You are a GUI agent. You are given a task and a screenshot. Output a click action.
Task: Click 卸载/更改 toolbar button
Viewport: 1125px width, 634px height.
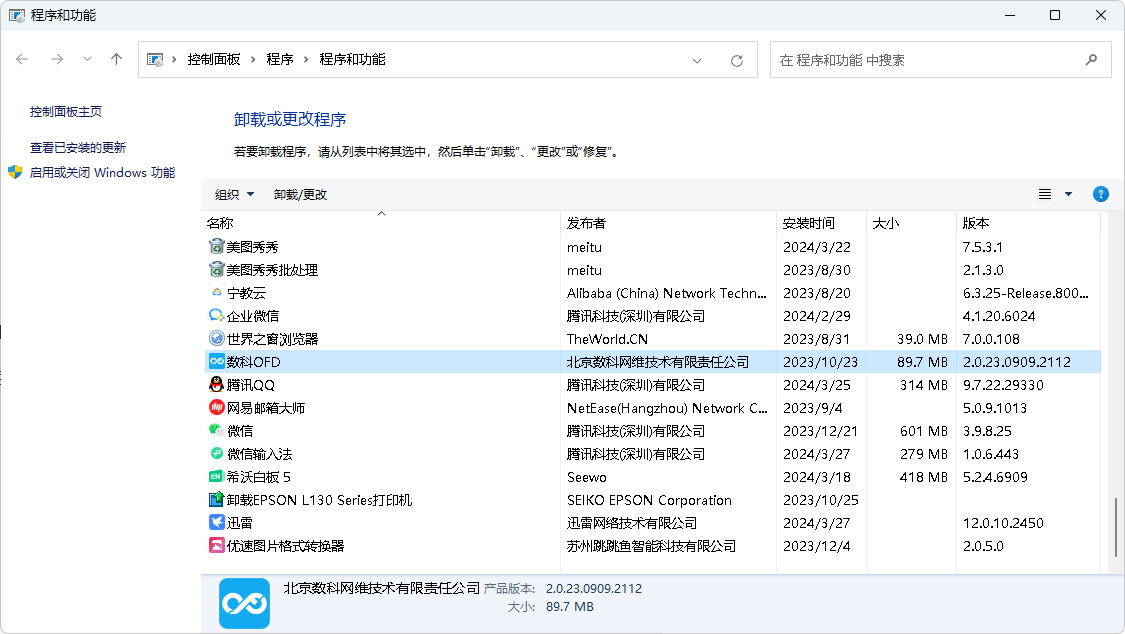tap(300, 194)
